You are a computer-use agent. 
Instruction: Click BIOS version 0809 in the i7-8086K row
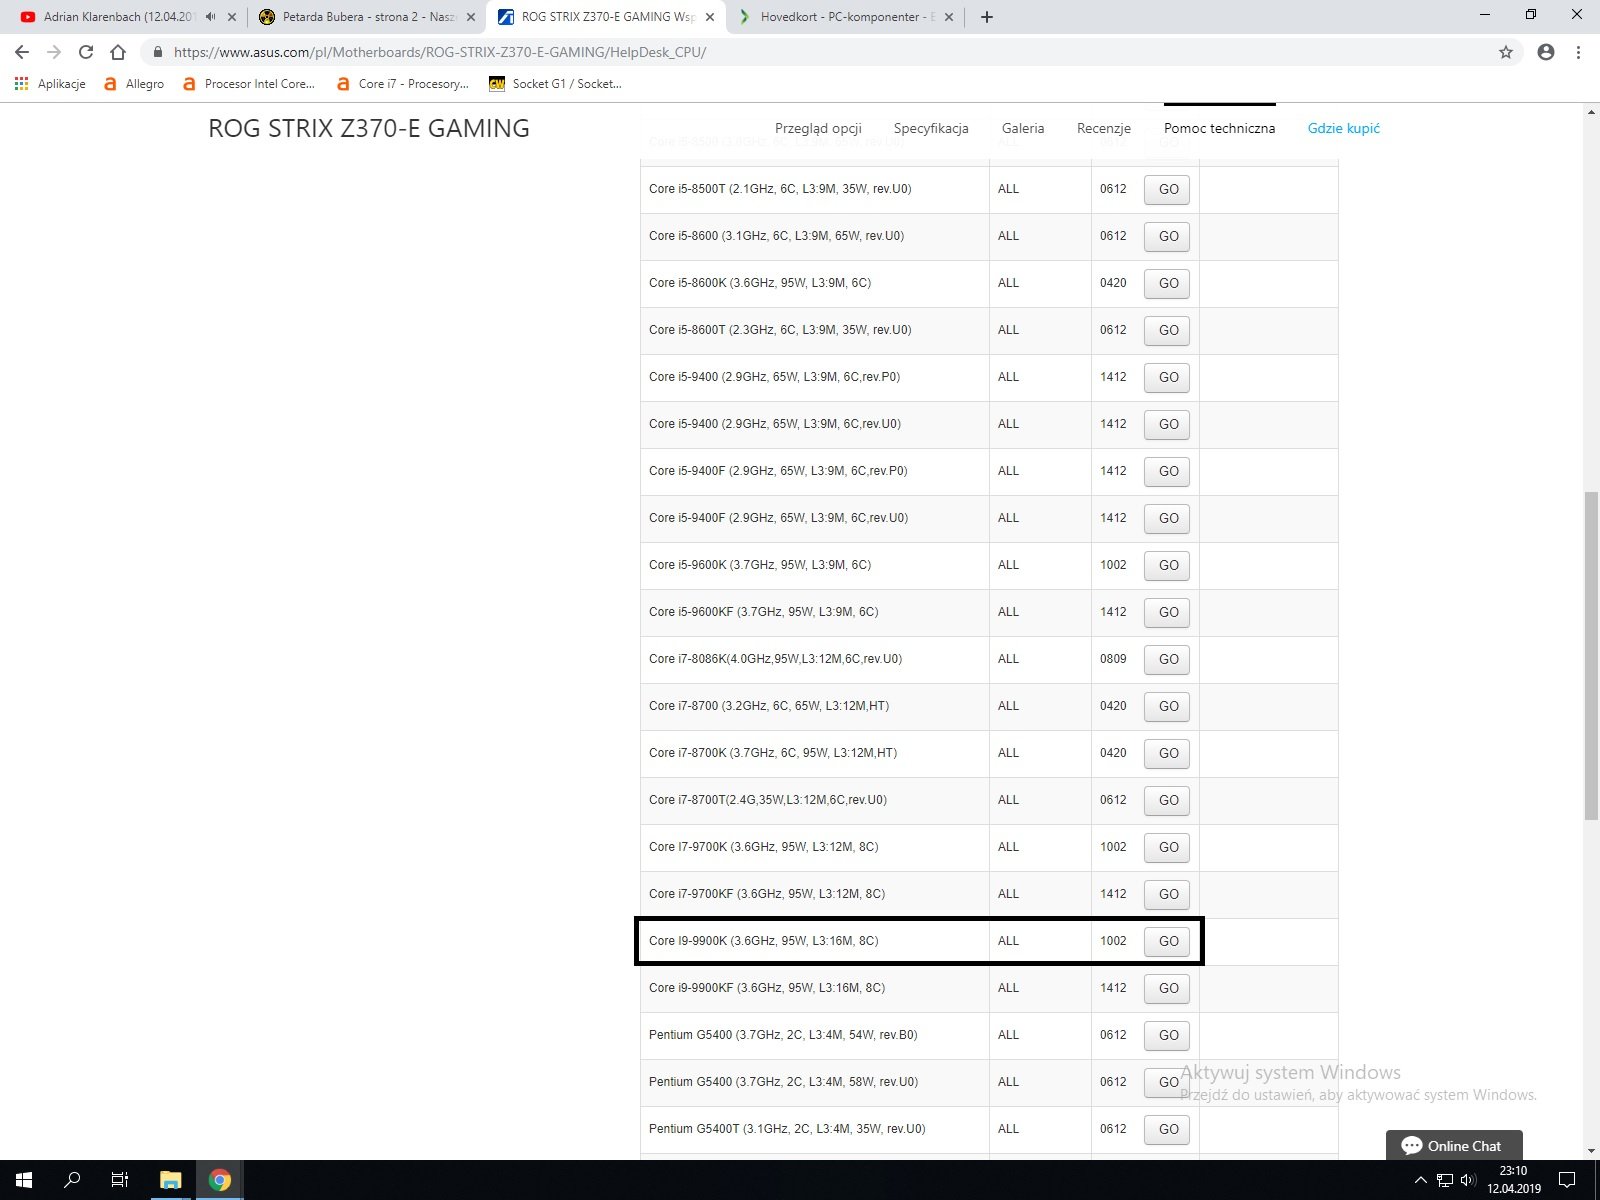[1113, 659]
